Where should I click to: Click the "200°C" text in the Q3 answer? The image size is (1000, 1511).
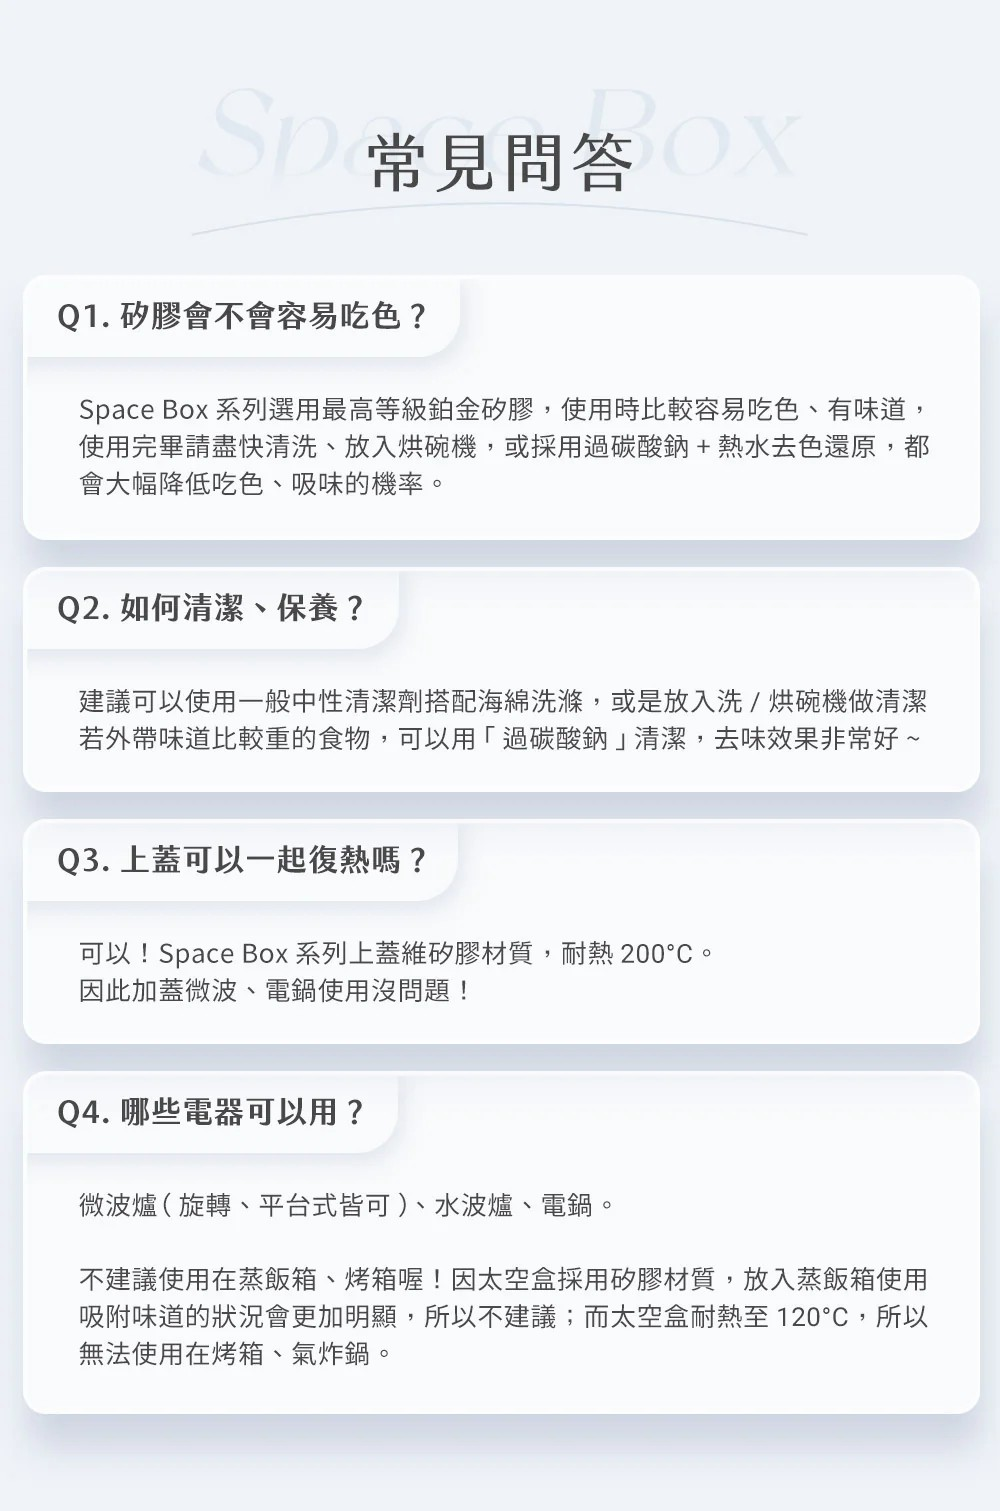click(656, 953)
